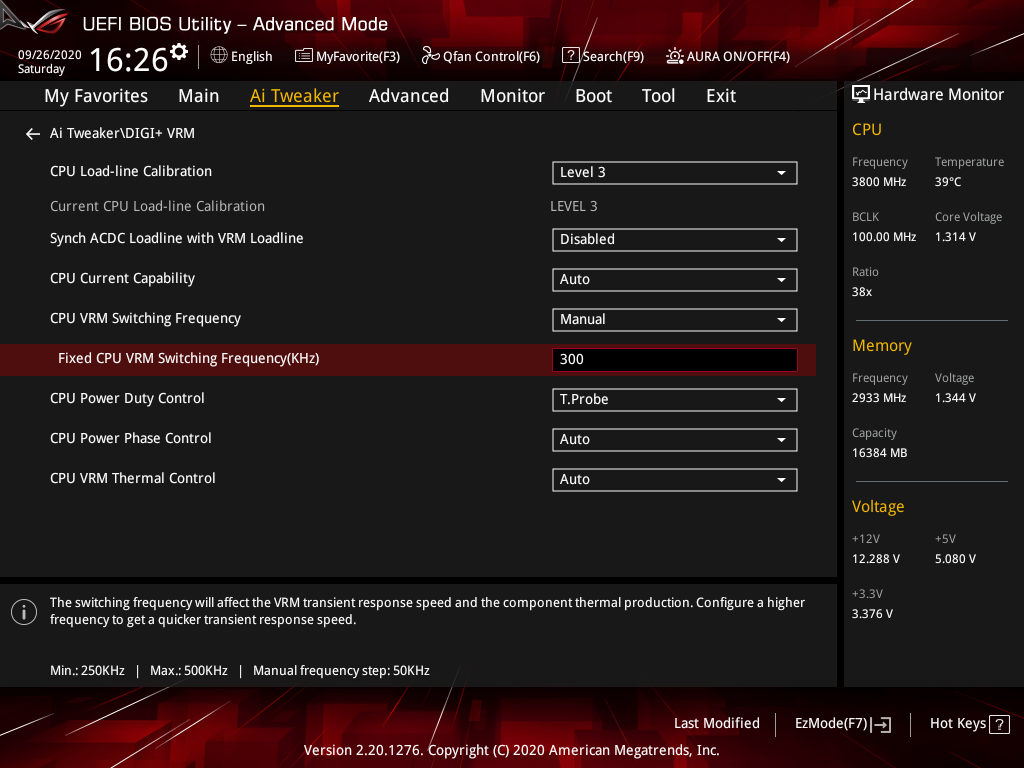Click the settings gear icon next to the clock
This screenshot has width=1024, height=768.
(x=179, y=52)
